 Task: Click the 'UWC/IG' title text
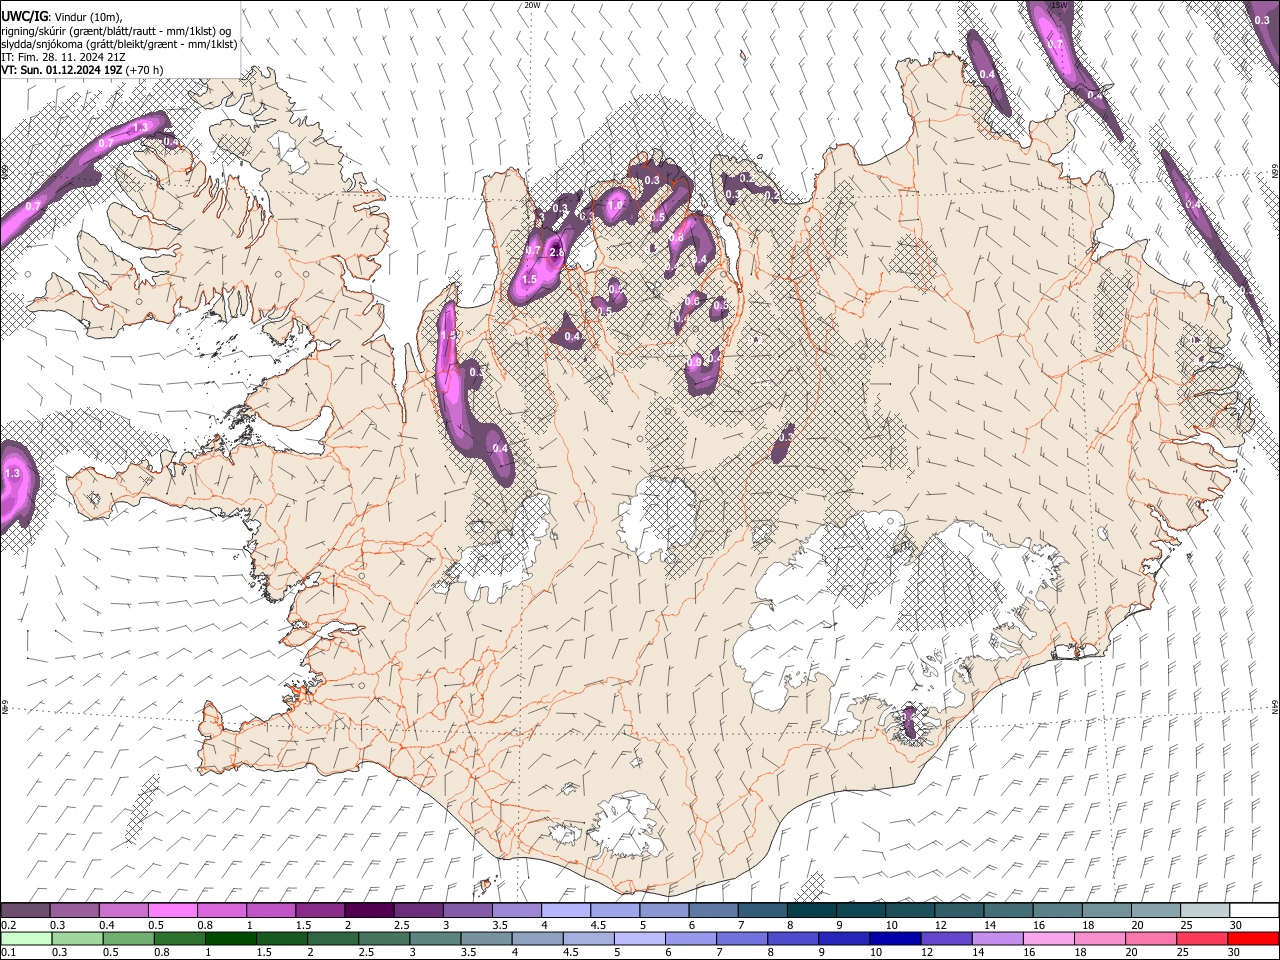pos(23,17)
